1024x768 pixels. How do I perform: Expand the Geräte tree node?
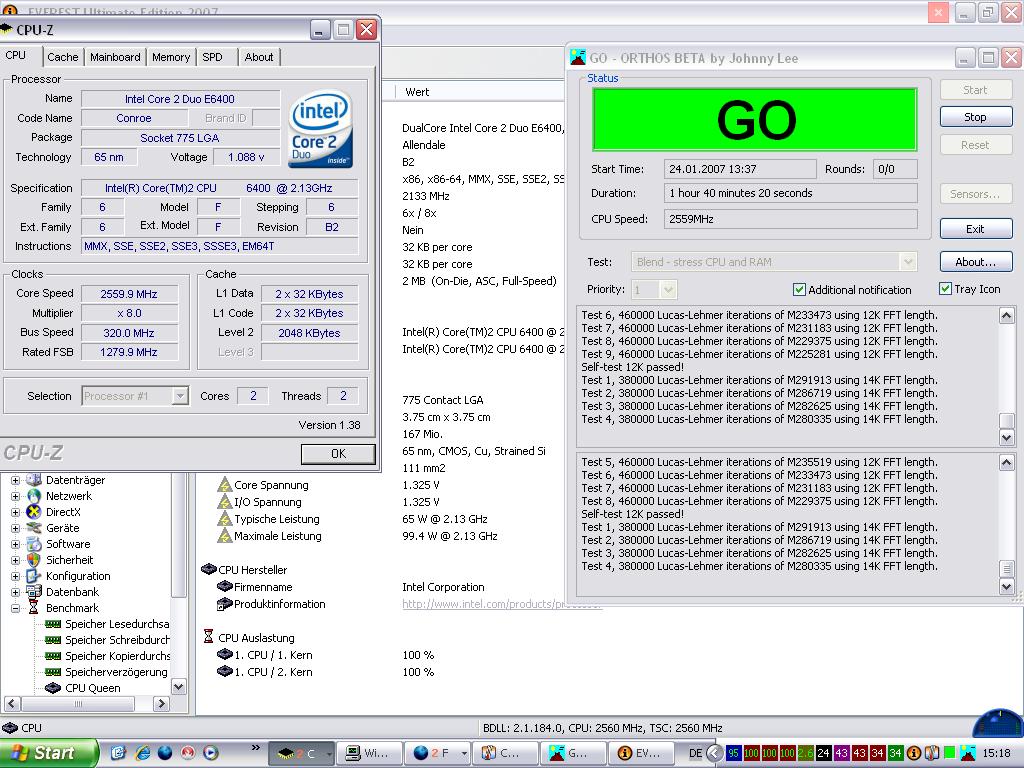click(x=15, y=528)
